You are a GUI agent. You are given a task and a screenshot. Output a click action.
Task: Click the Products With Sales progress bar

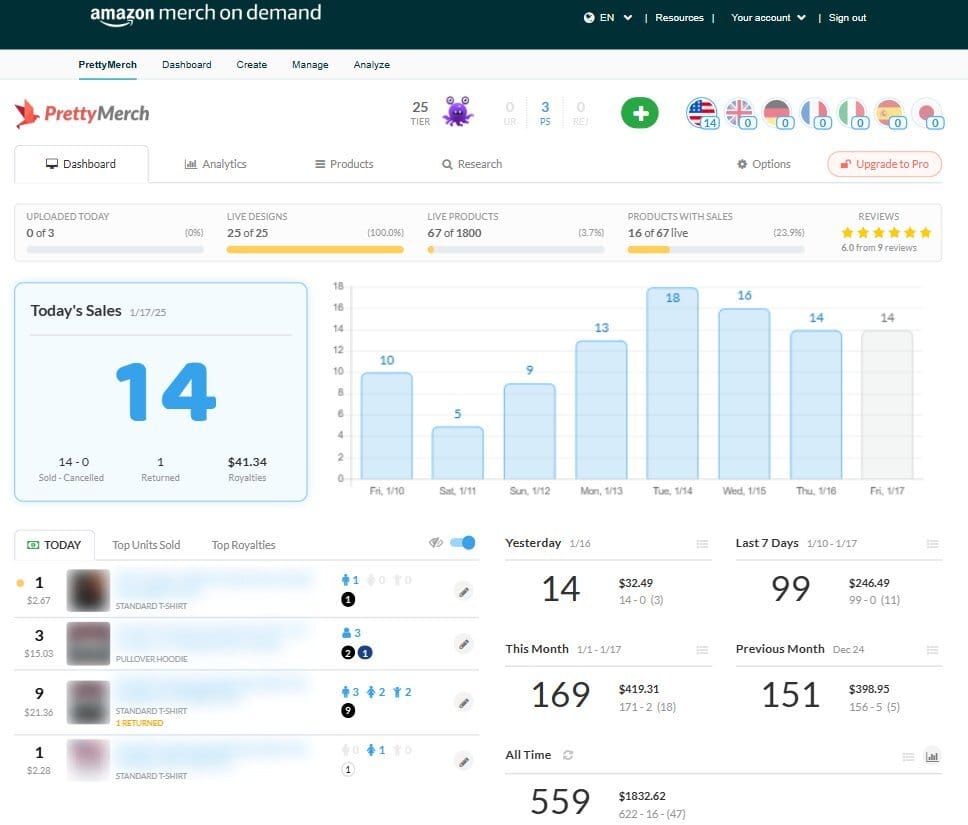[716, 249]
